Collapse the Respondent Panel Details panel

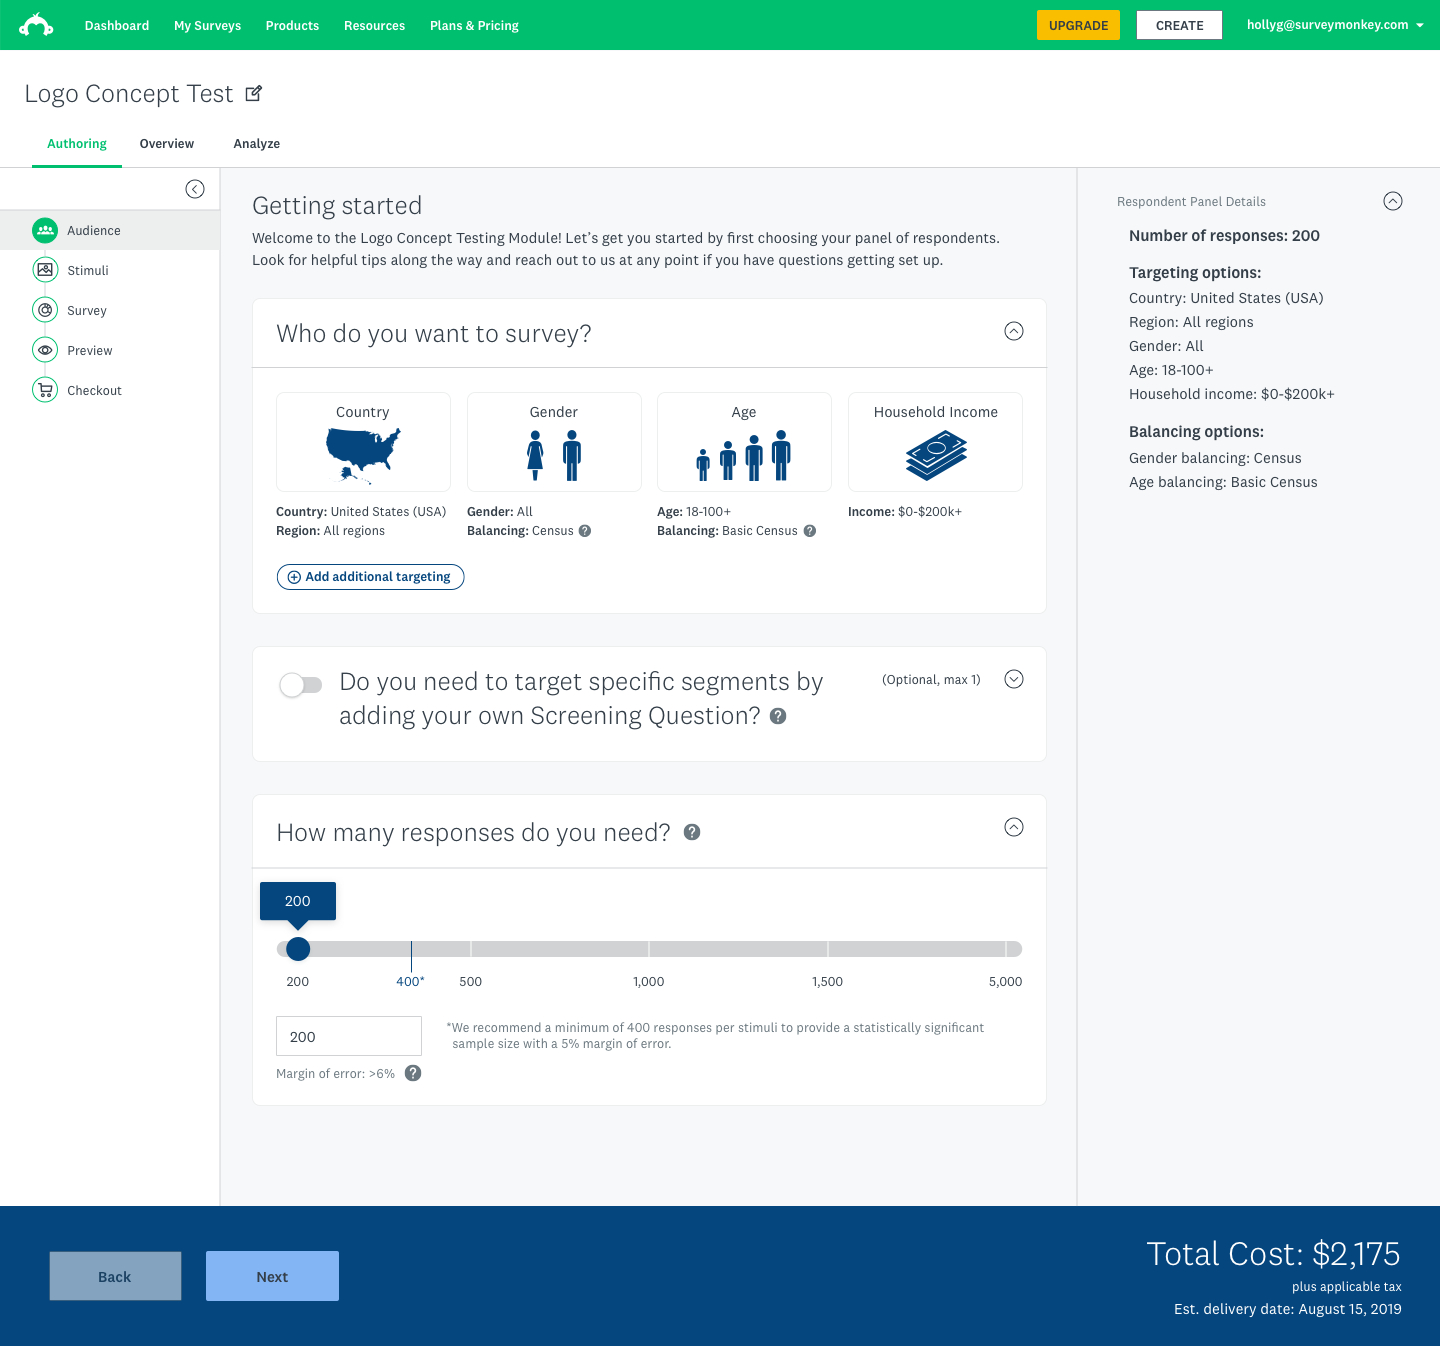pos(1393,201)
